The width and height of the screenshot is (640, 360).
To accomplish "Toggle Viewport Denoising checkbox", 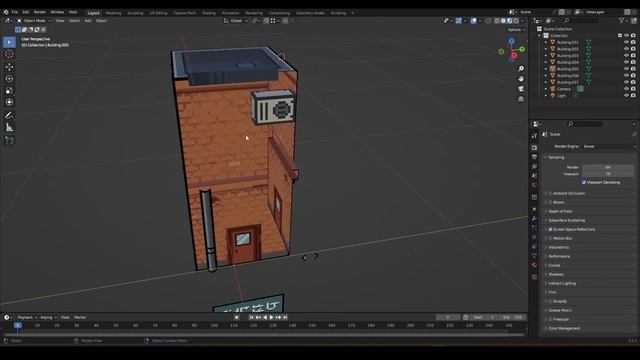I will click(x=584, y=182).
